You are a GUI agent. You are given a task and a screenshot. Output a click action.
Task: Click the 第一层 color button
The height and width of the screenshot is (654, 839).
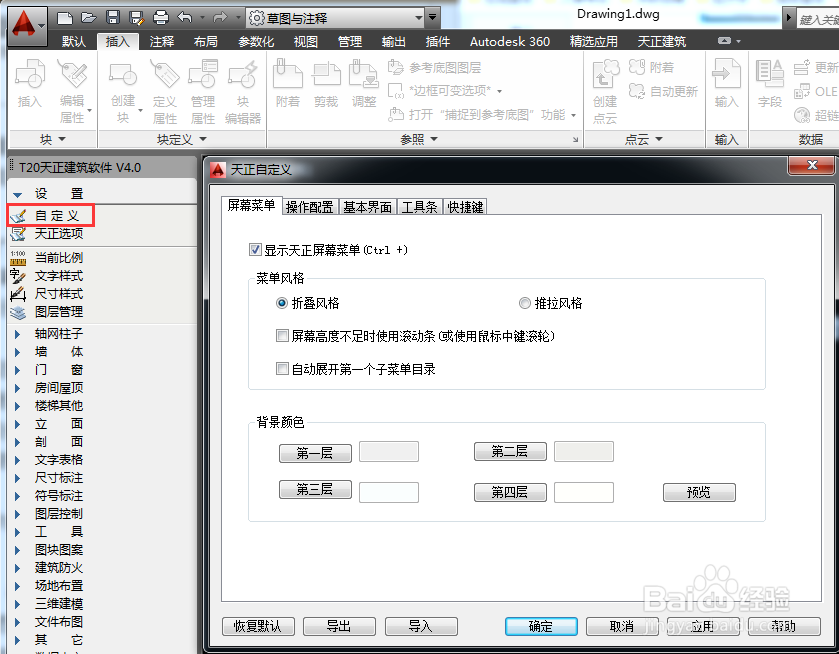315,453
